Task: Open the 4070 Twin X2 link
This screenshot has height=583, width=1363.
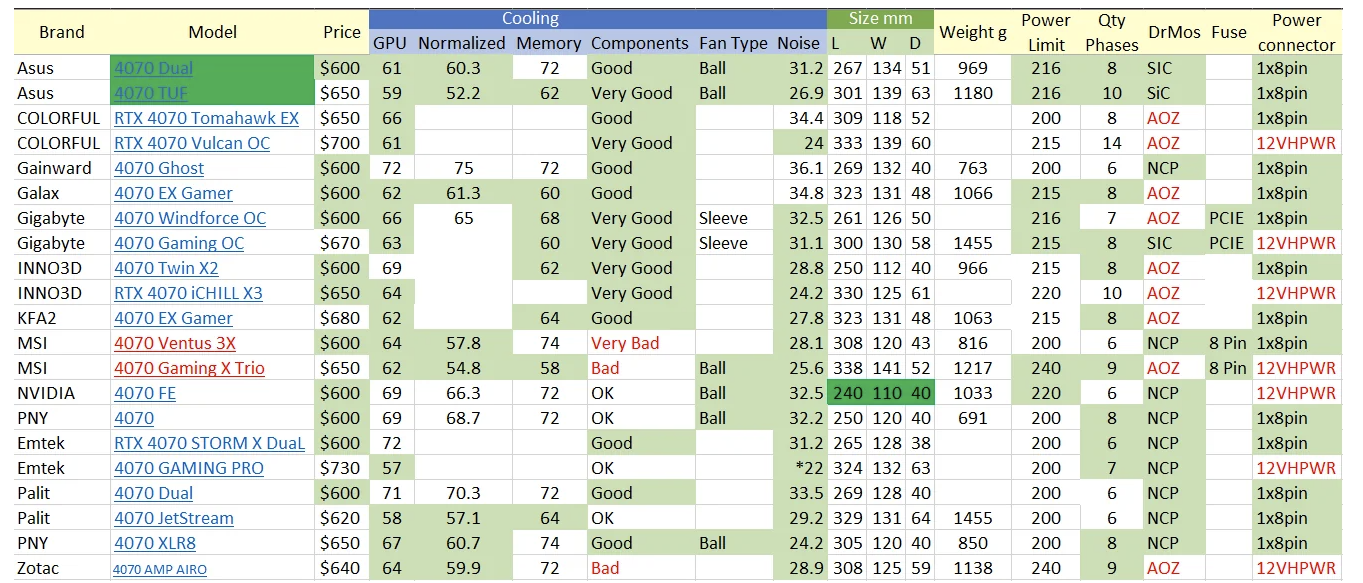Action: pos(166,268)
